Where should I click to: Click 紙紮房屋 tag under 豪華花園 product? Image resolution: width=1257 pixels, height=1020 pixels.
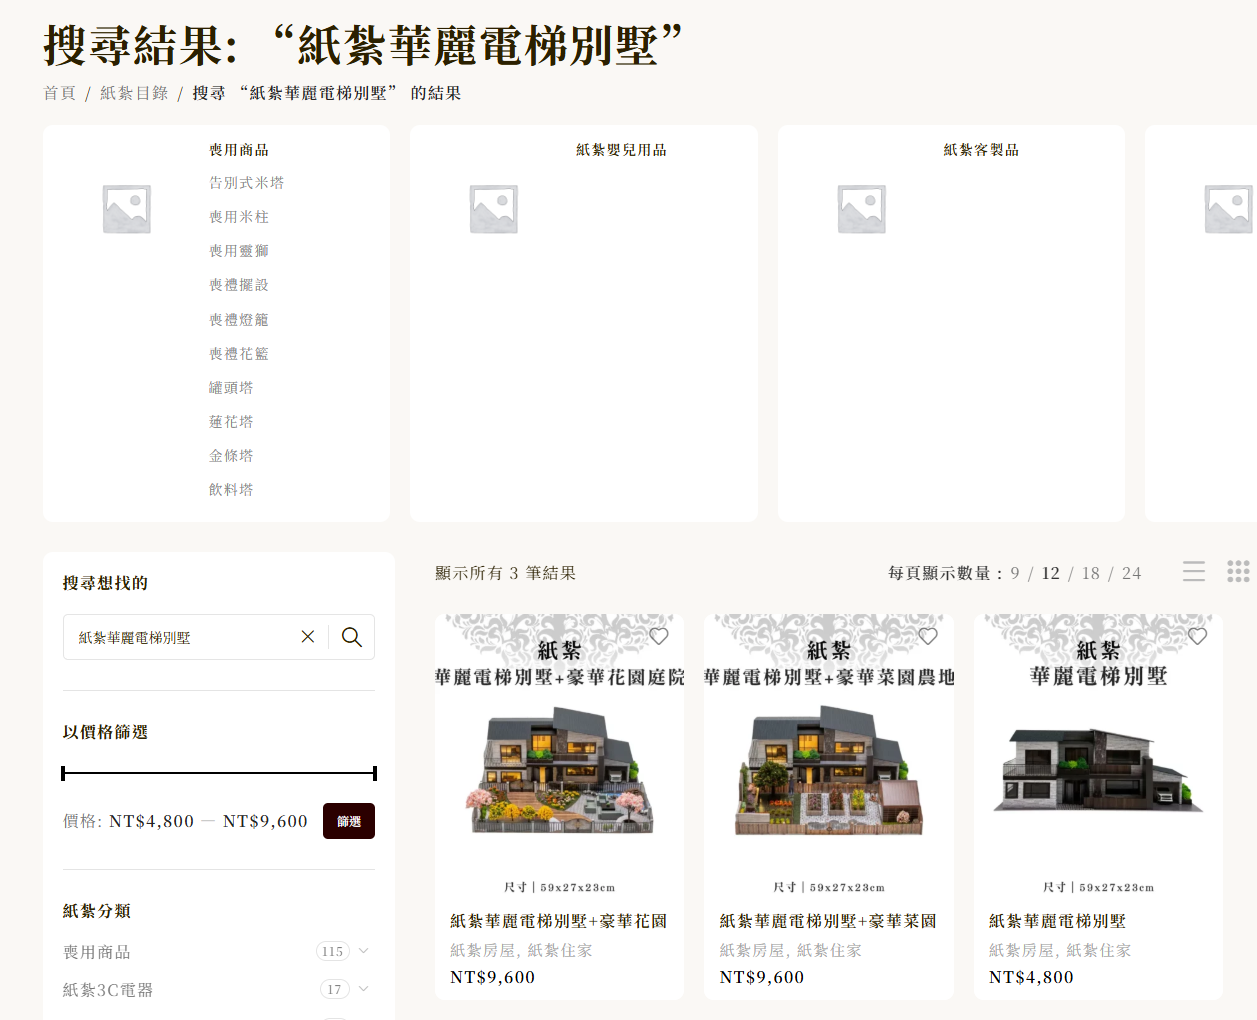pos(482,950)
